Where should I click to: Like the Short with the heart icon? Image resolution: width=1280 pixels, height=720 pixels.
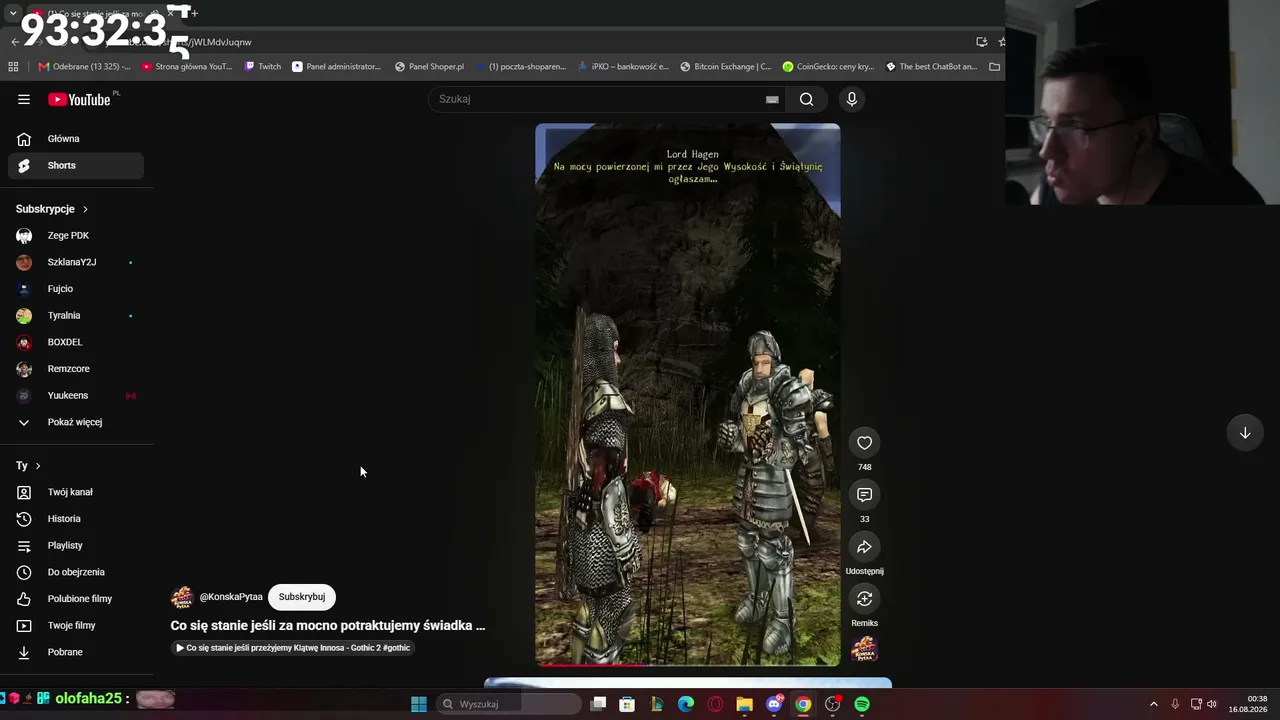(864, 443)
